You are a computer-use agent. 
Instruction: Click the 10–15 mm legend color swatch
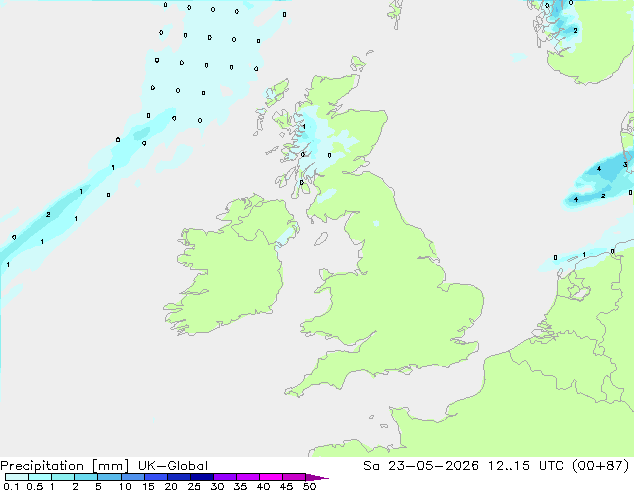(x=133, y=477)
